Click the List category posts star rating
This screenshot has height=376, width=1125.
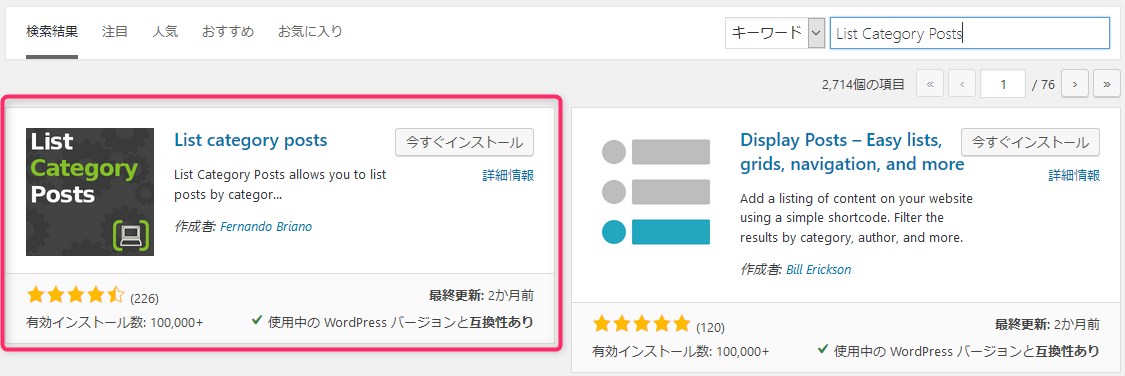[x=75, y=295]
